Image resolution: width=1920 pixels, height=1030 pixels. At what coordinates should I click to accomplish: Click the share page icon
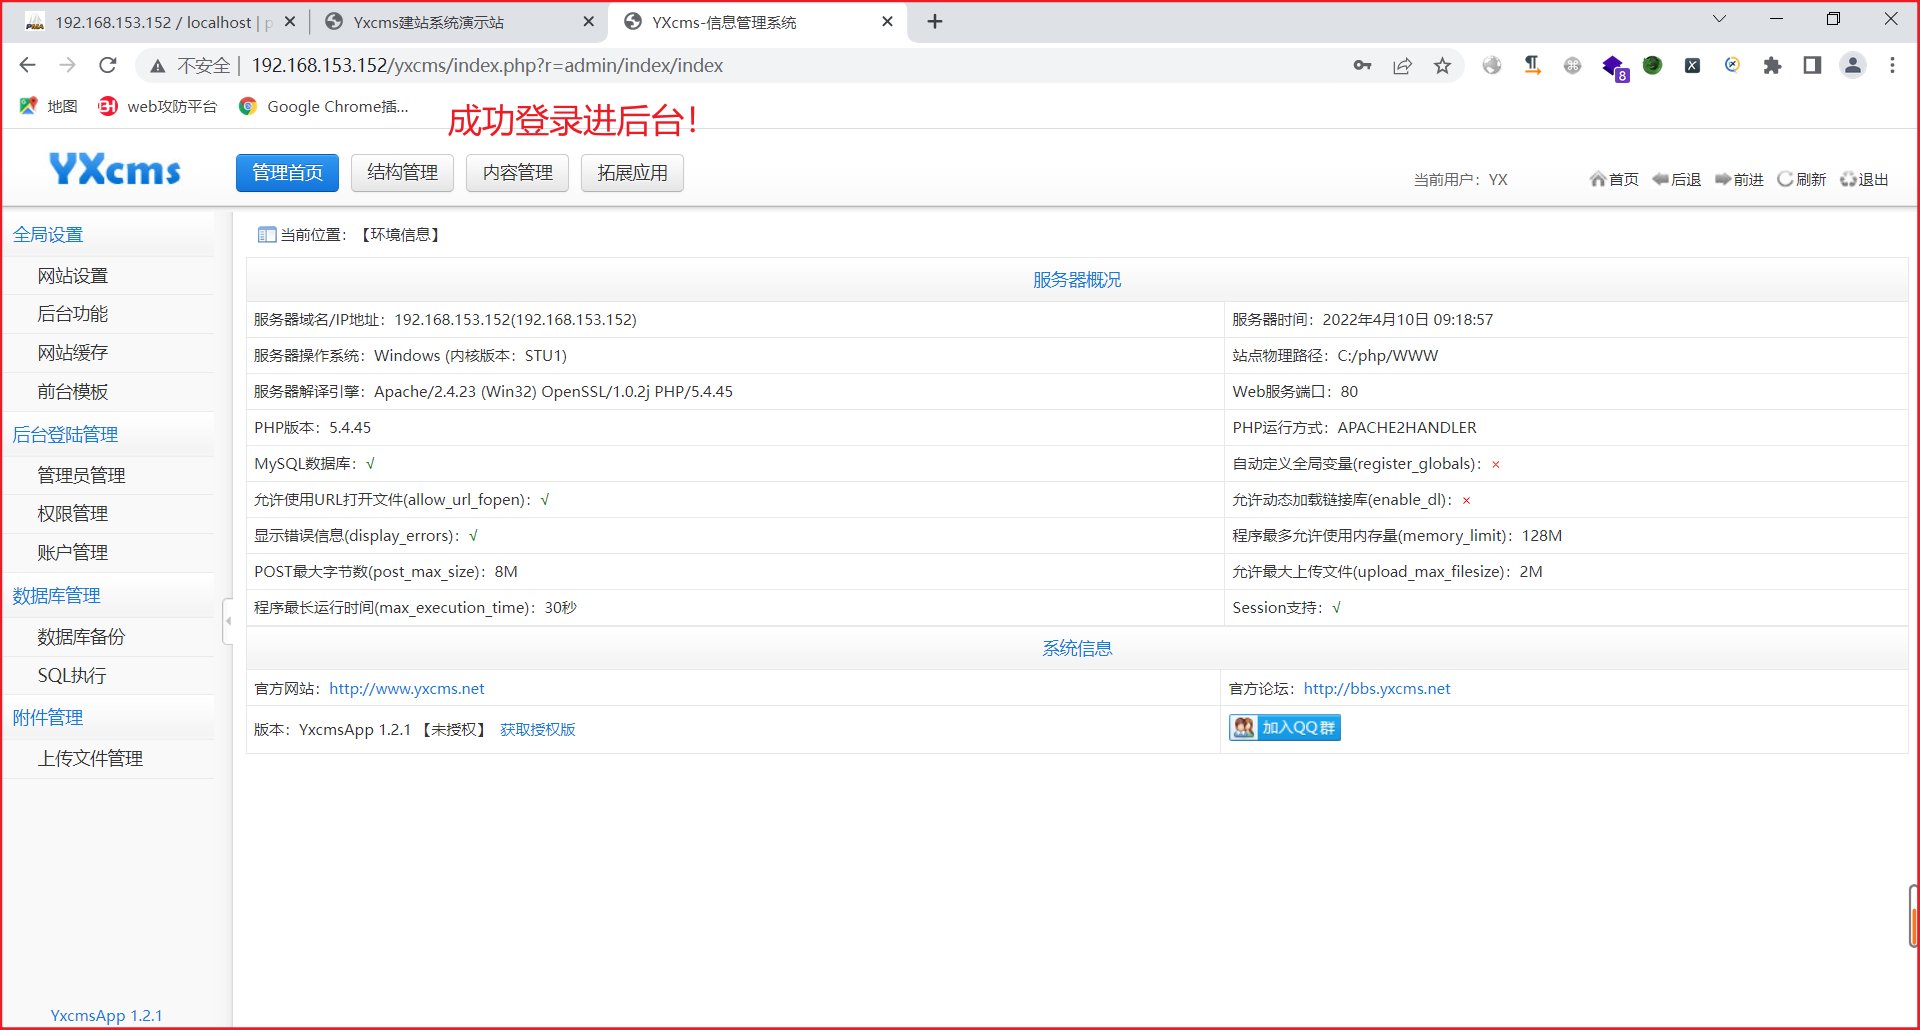1402,66
